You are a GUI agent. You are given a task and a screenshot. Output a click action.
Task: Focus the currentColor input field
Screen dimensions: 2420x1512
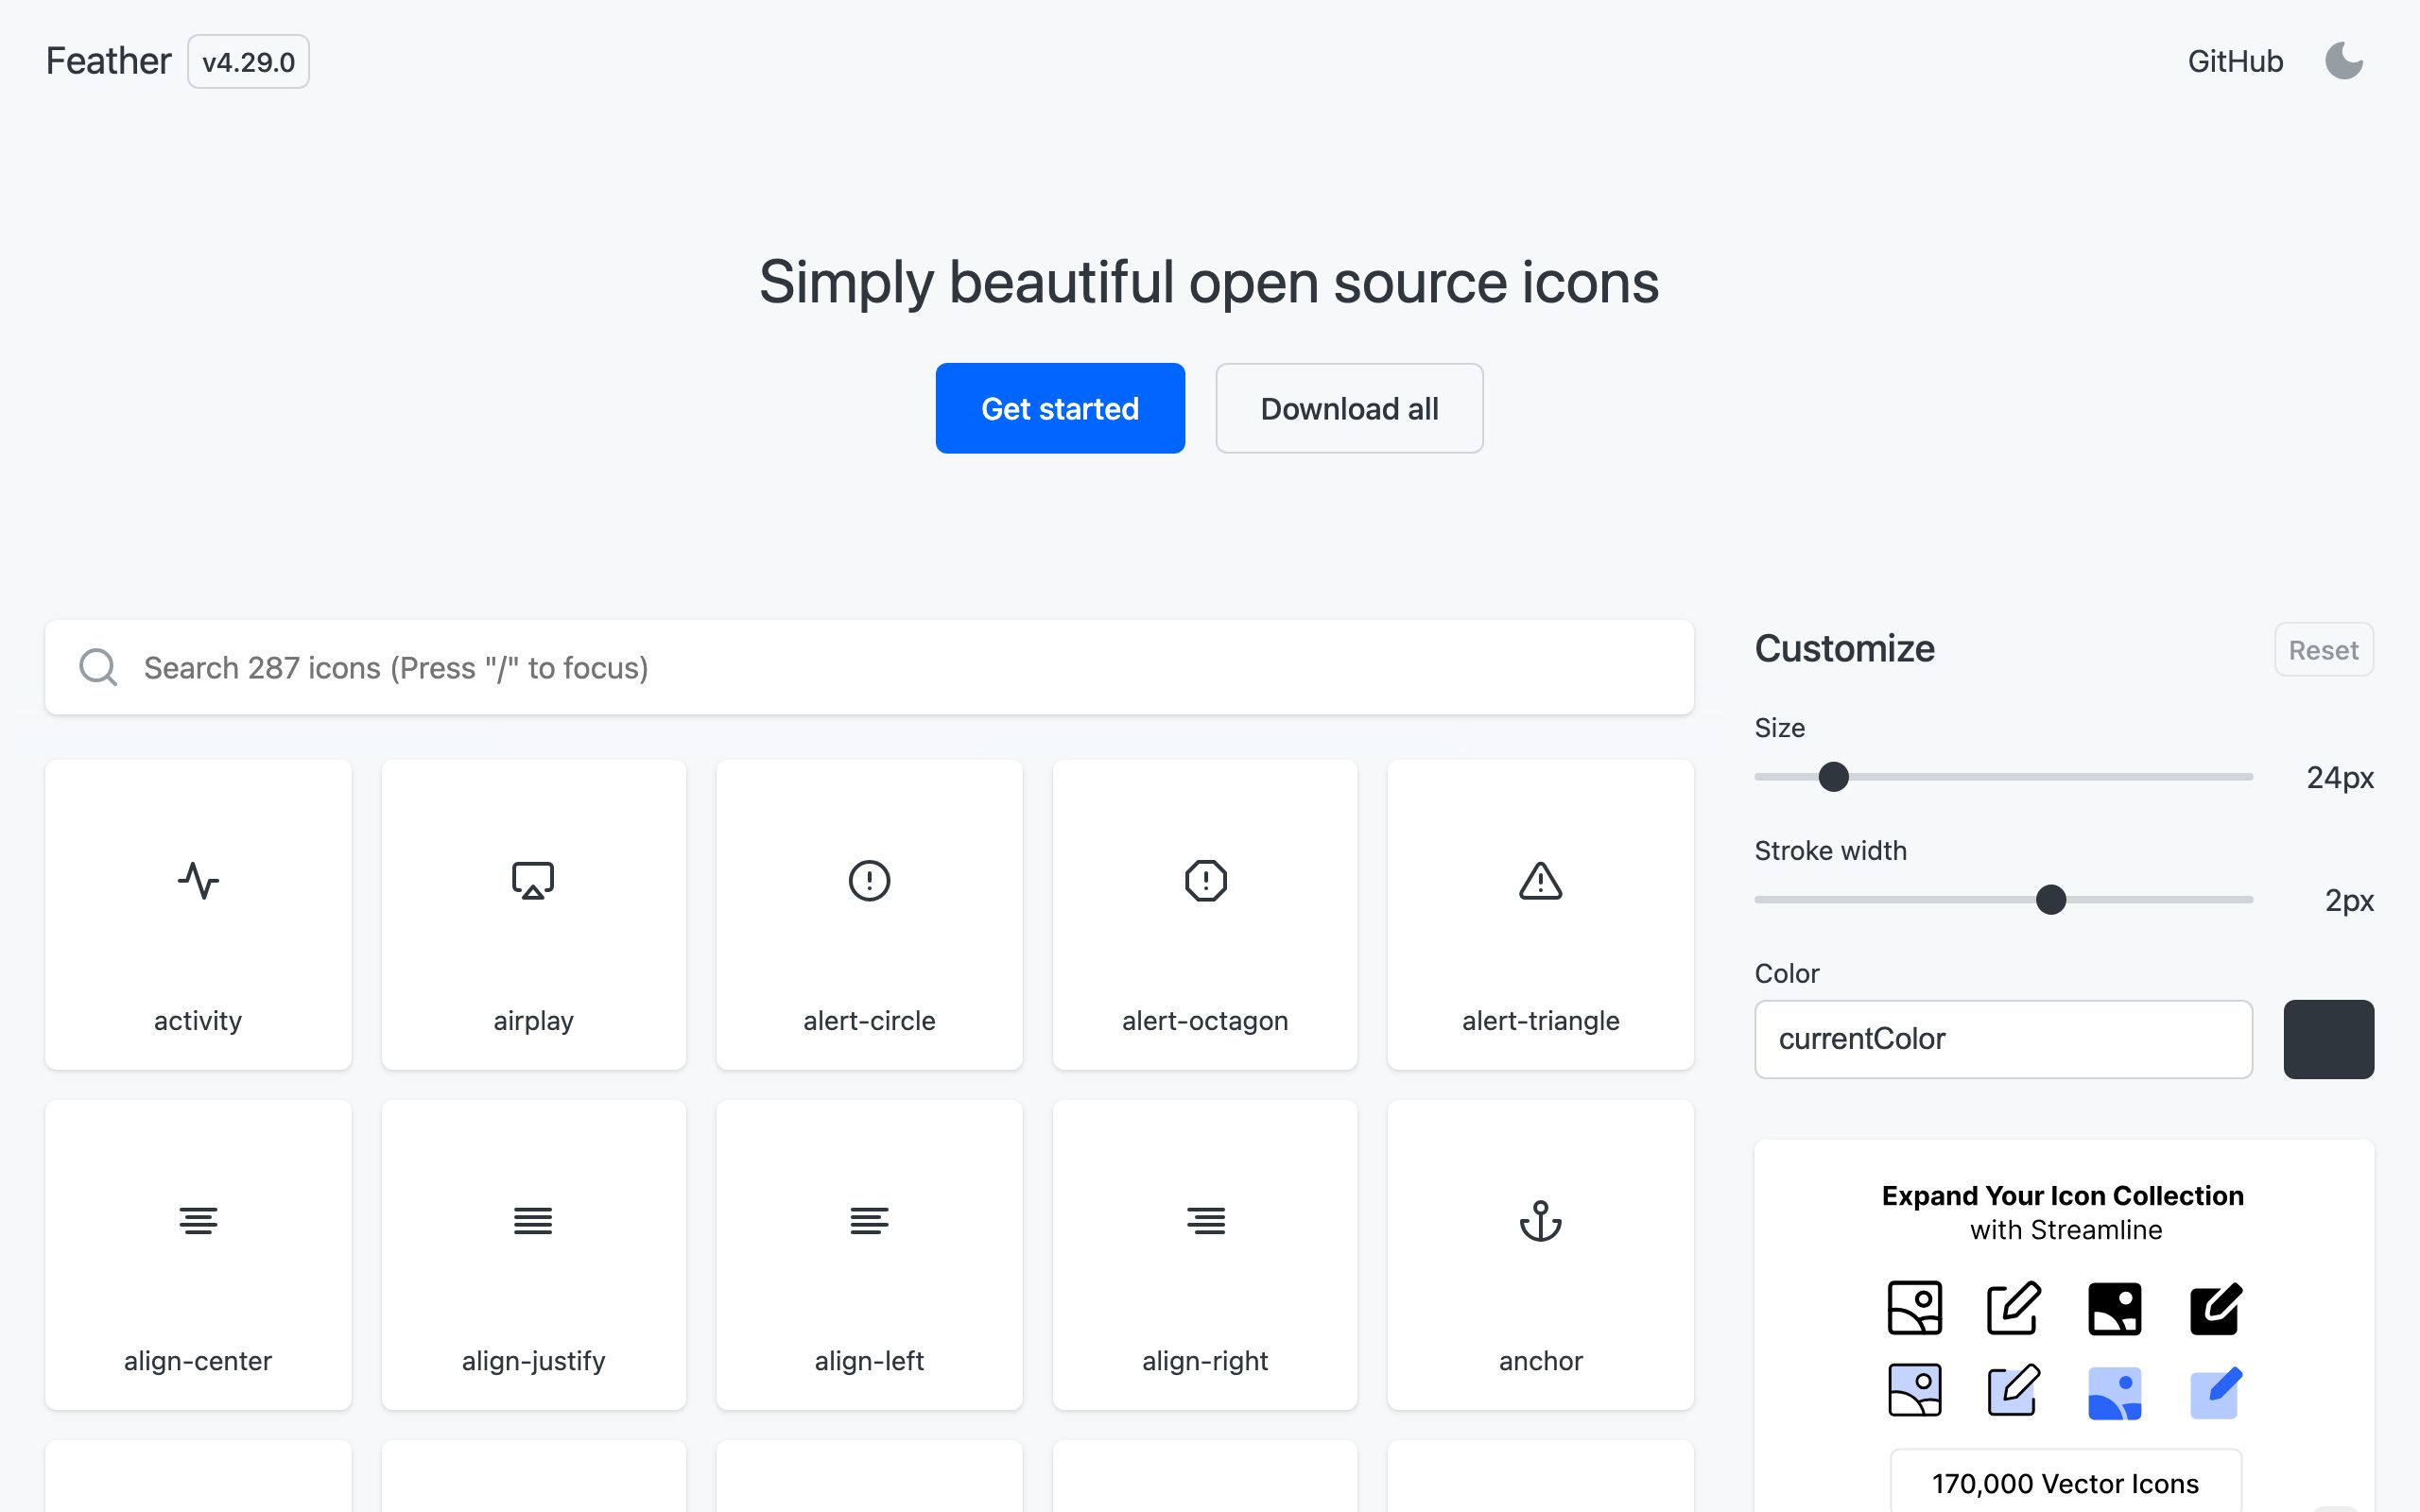coord(2003,1039)
